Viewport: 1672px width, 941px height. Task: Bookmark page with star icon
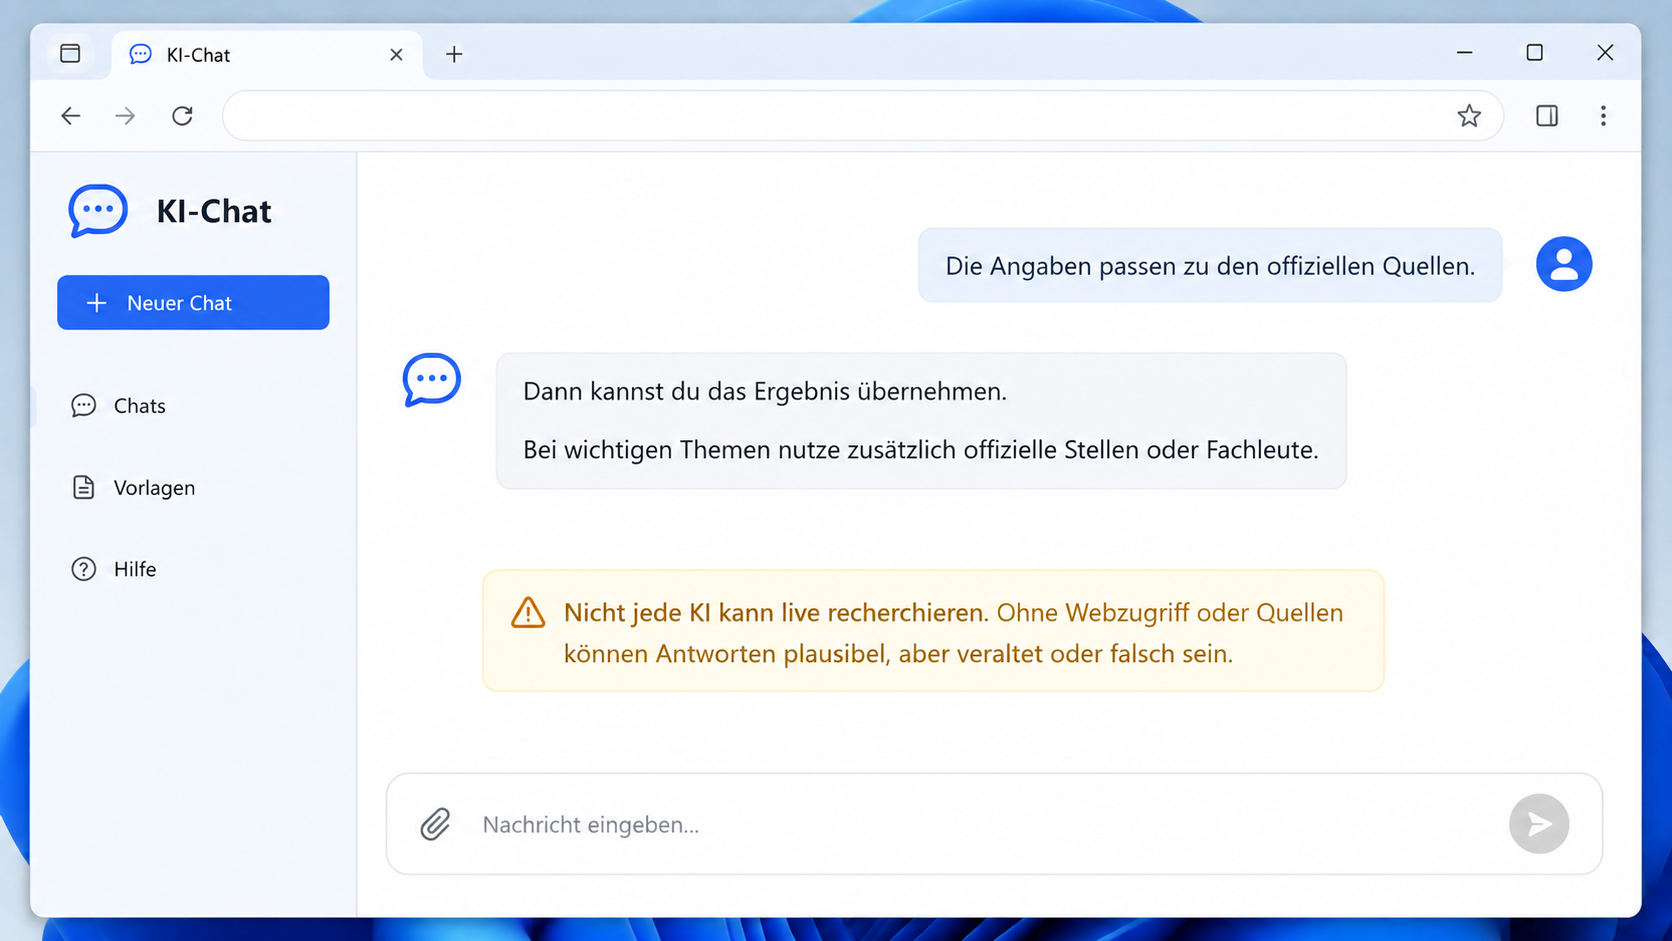1468,116
